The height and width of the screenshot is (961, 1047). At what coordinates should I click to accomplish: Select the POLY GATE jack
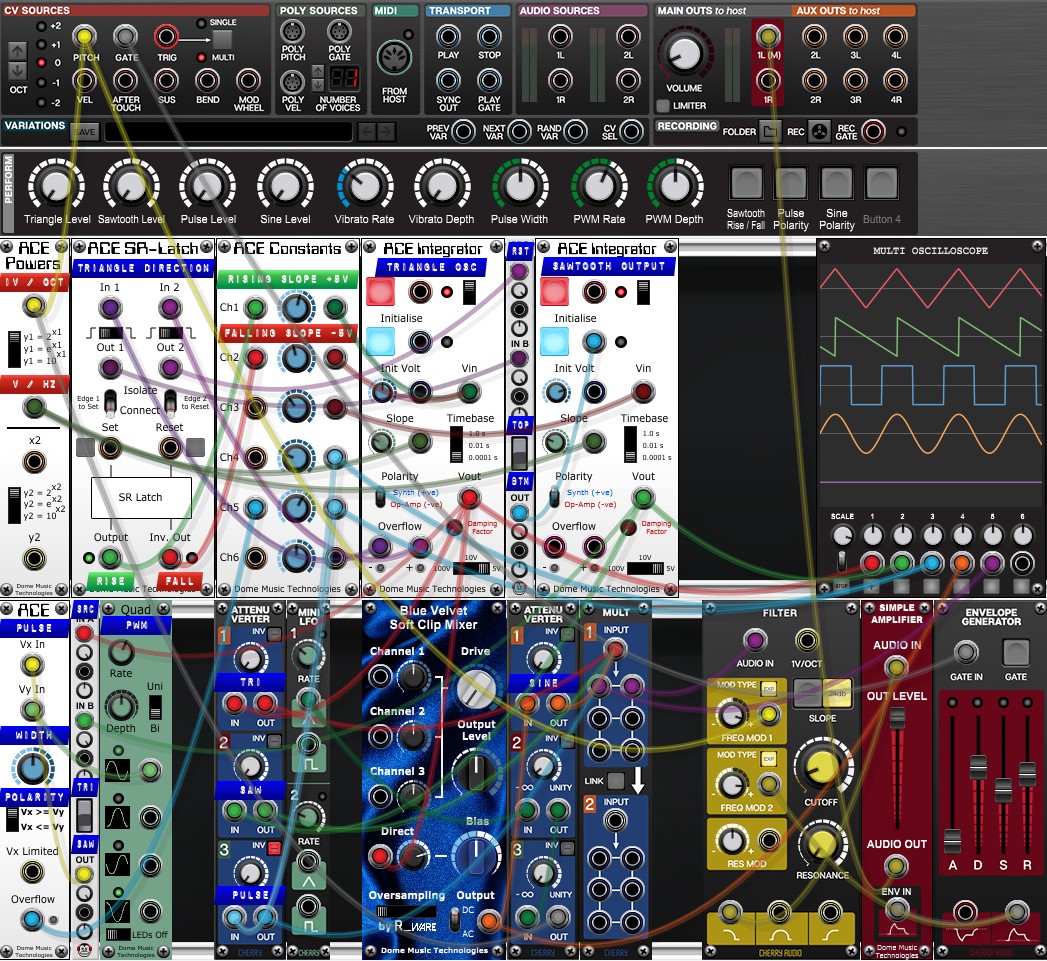(339, 31)
